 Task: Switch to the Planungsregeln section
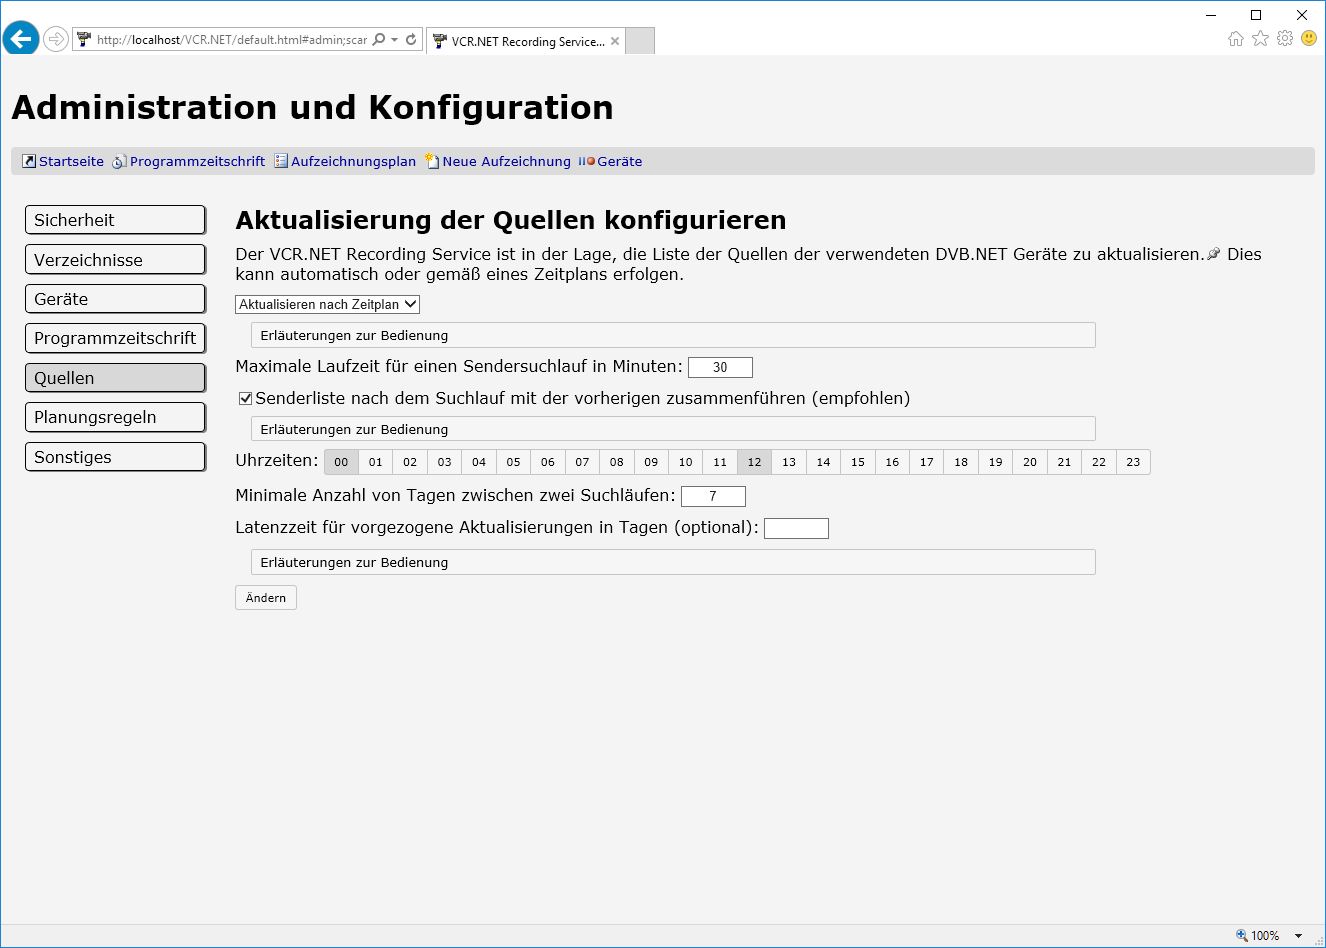(x=115, y=417)
